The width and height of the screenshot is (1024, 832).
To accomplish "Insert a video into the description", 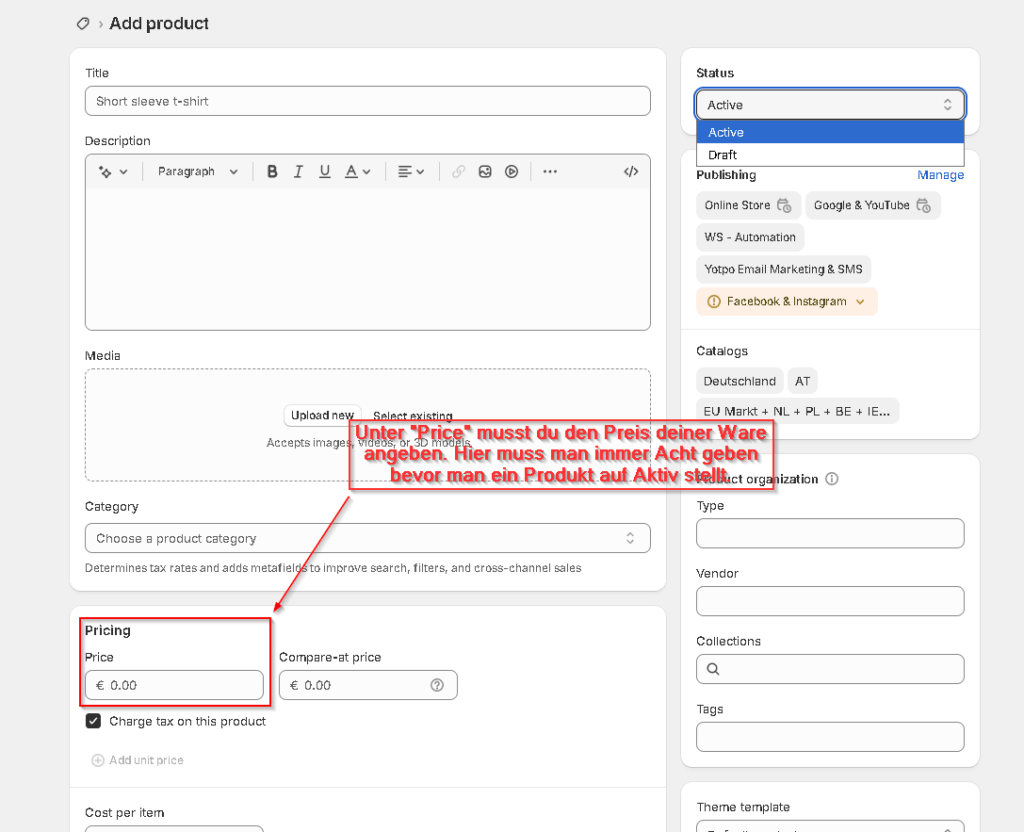I will 511,172.
